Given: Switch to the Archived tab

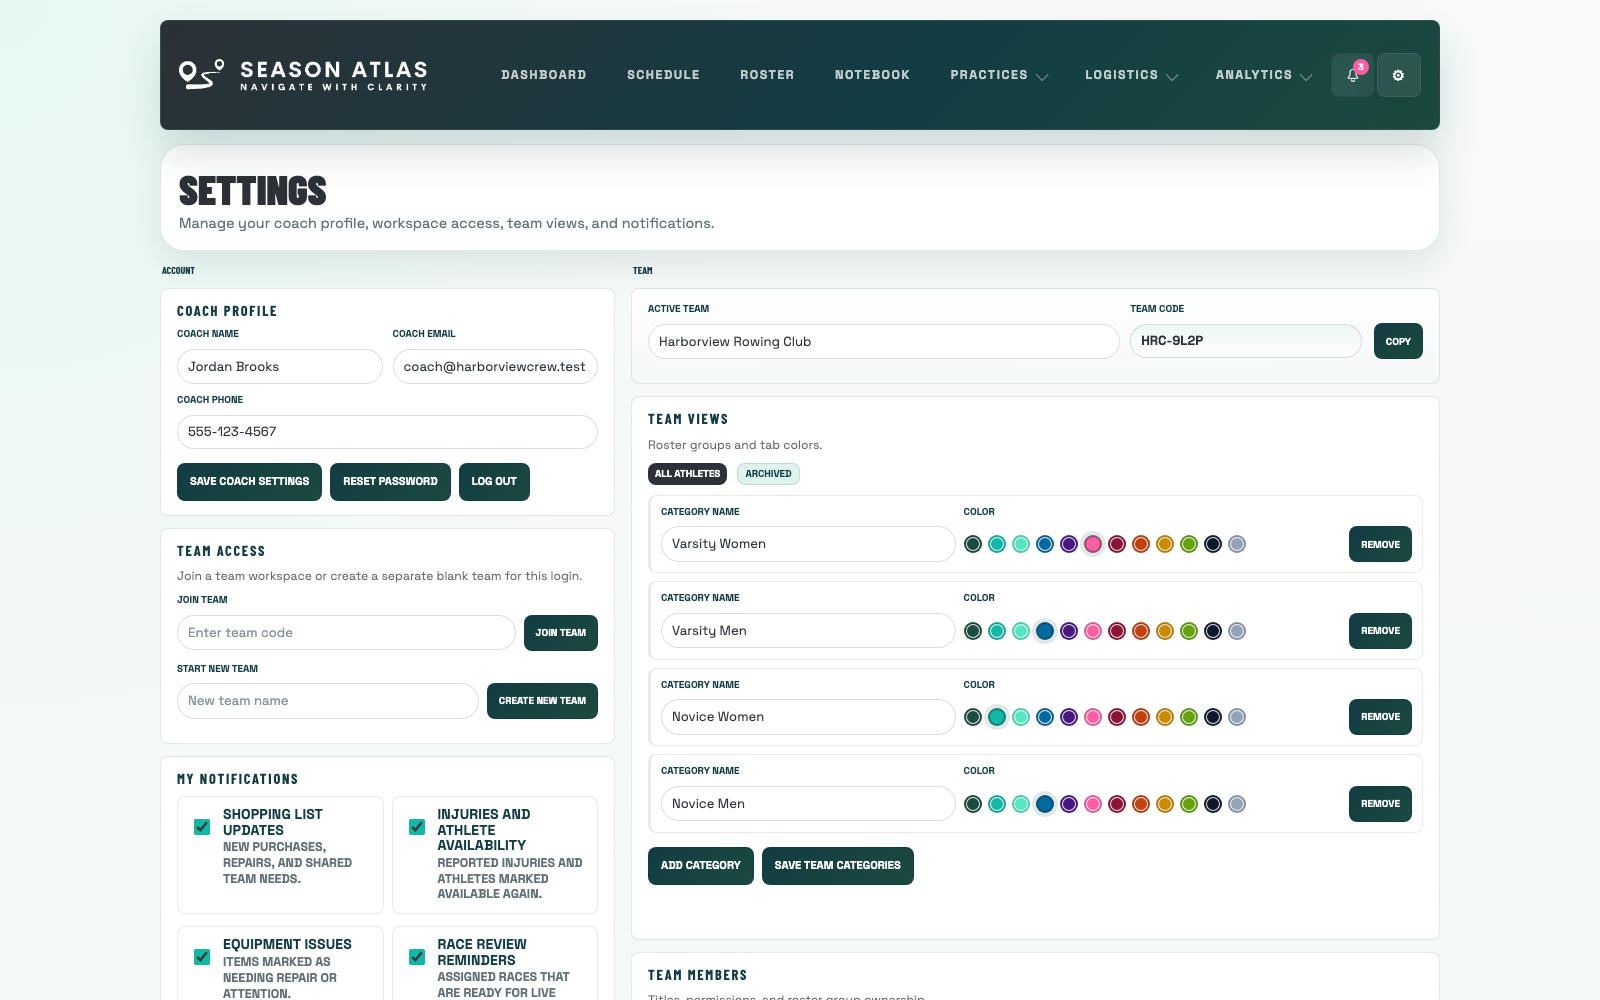Looking at the screenshot, I should (x=768, y=474).
